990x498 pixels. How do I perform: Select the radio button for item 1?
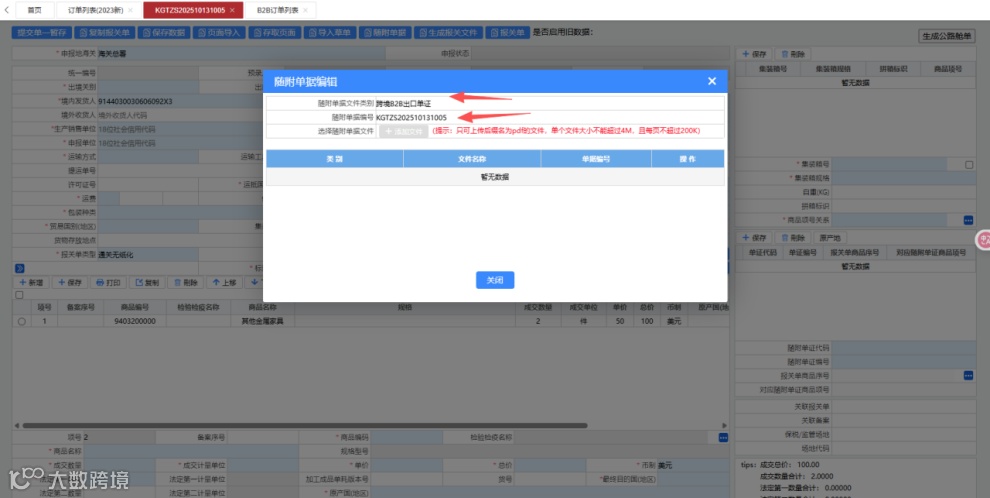[x=22, y=321]
